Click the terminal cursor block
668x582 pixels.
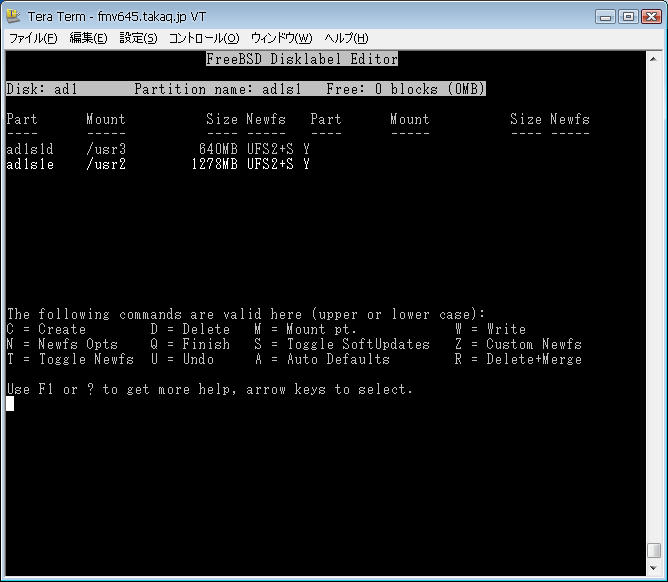pyautogui.click(x=10, y=403)
